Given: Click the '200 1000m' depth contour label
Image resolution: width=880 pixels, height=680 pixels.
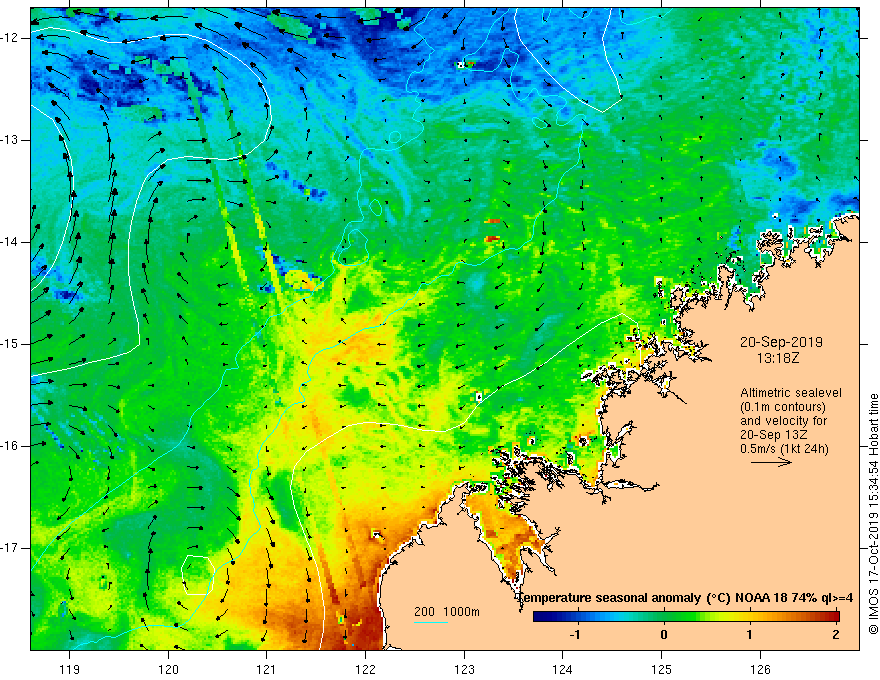Looking at the screenshot, I should click(447, 612).
